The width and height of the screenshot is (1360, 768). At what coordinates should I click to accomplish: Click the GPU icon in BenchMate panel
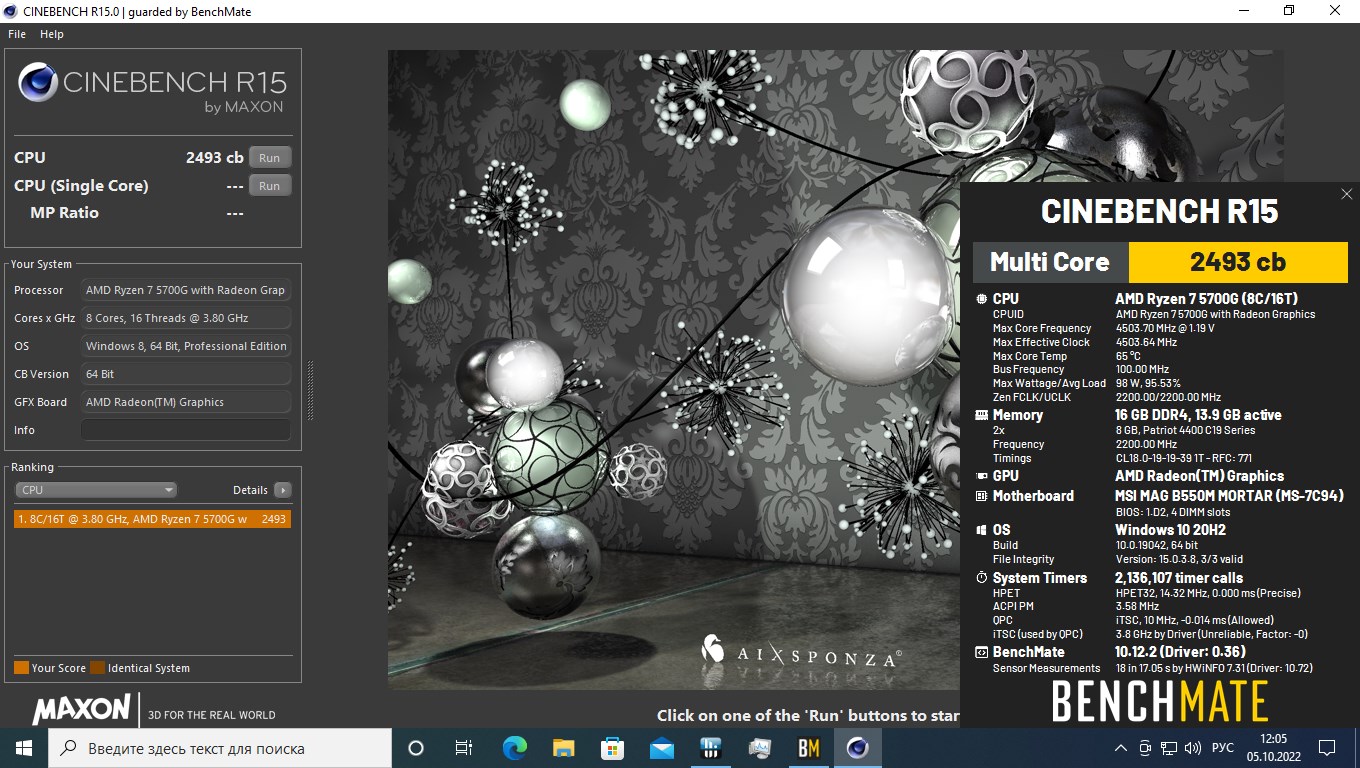[x=981, y=476]
